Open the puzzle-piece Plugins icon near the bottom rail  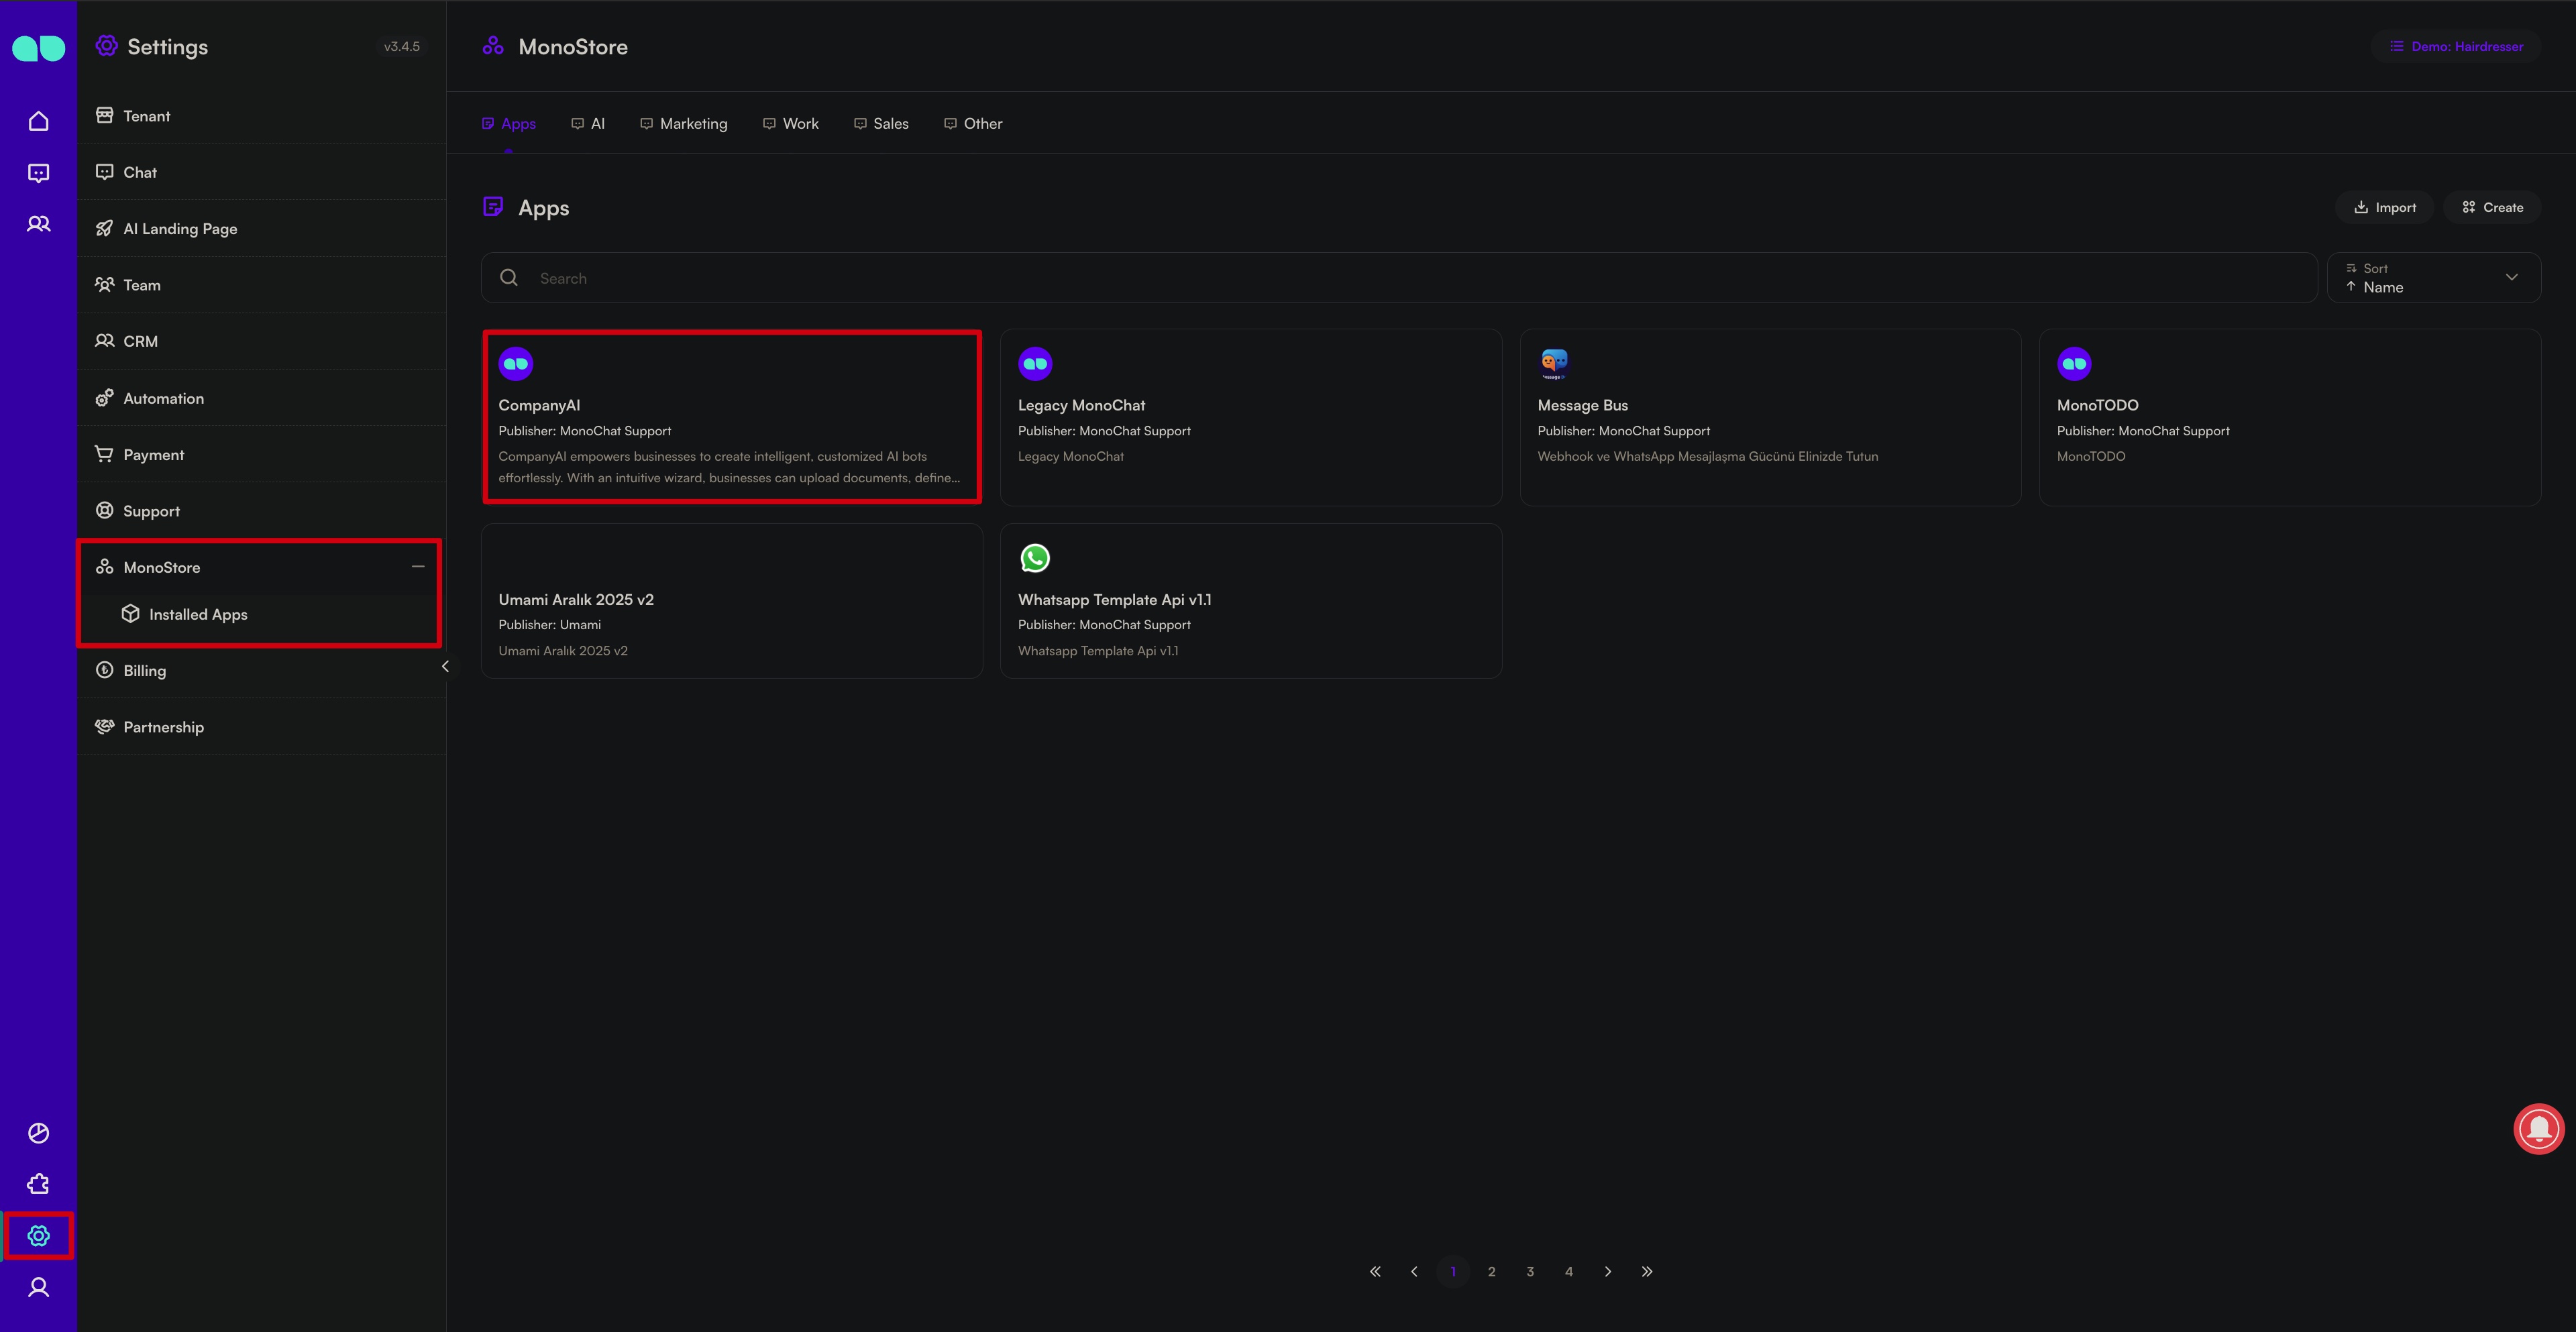pyautogui.click(x=38, y=1183)
